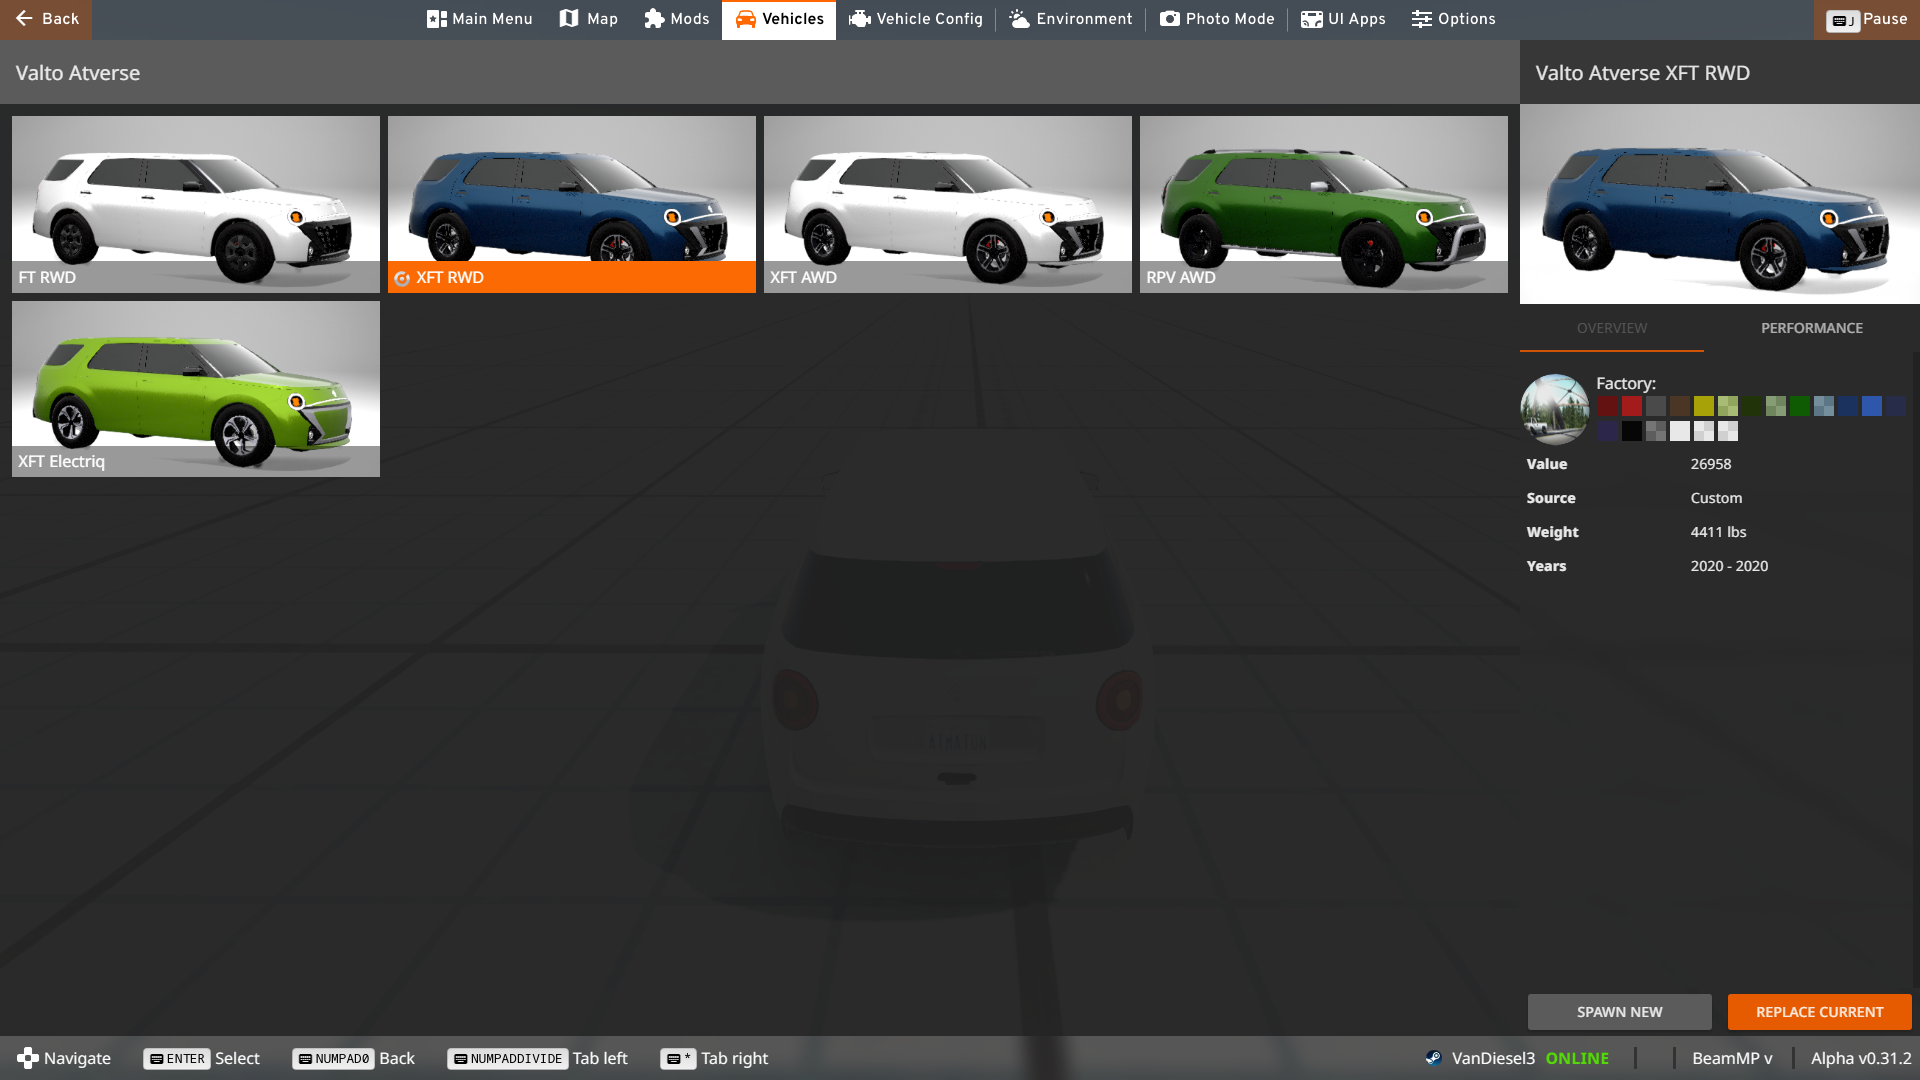The width and height of the screenshot is (1920, 1080).
Task: Pick the bright red factory color
Action: (x=1632, y=406)
